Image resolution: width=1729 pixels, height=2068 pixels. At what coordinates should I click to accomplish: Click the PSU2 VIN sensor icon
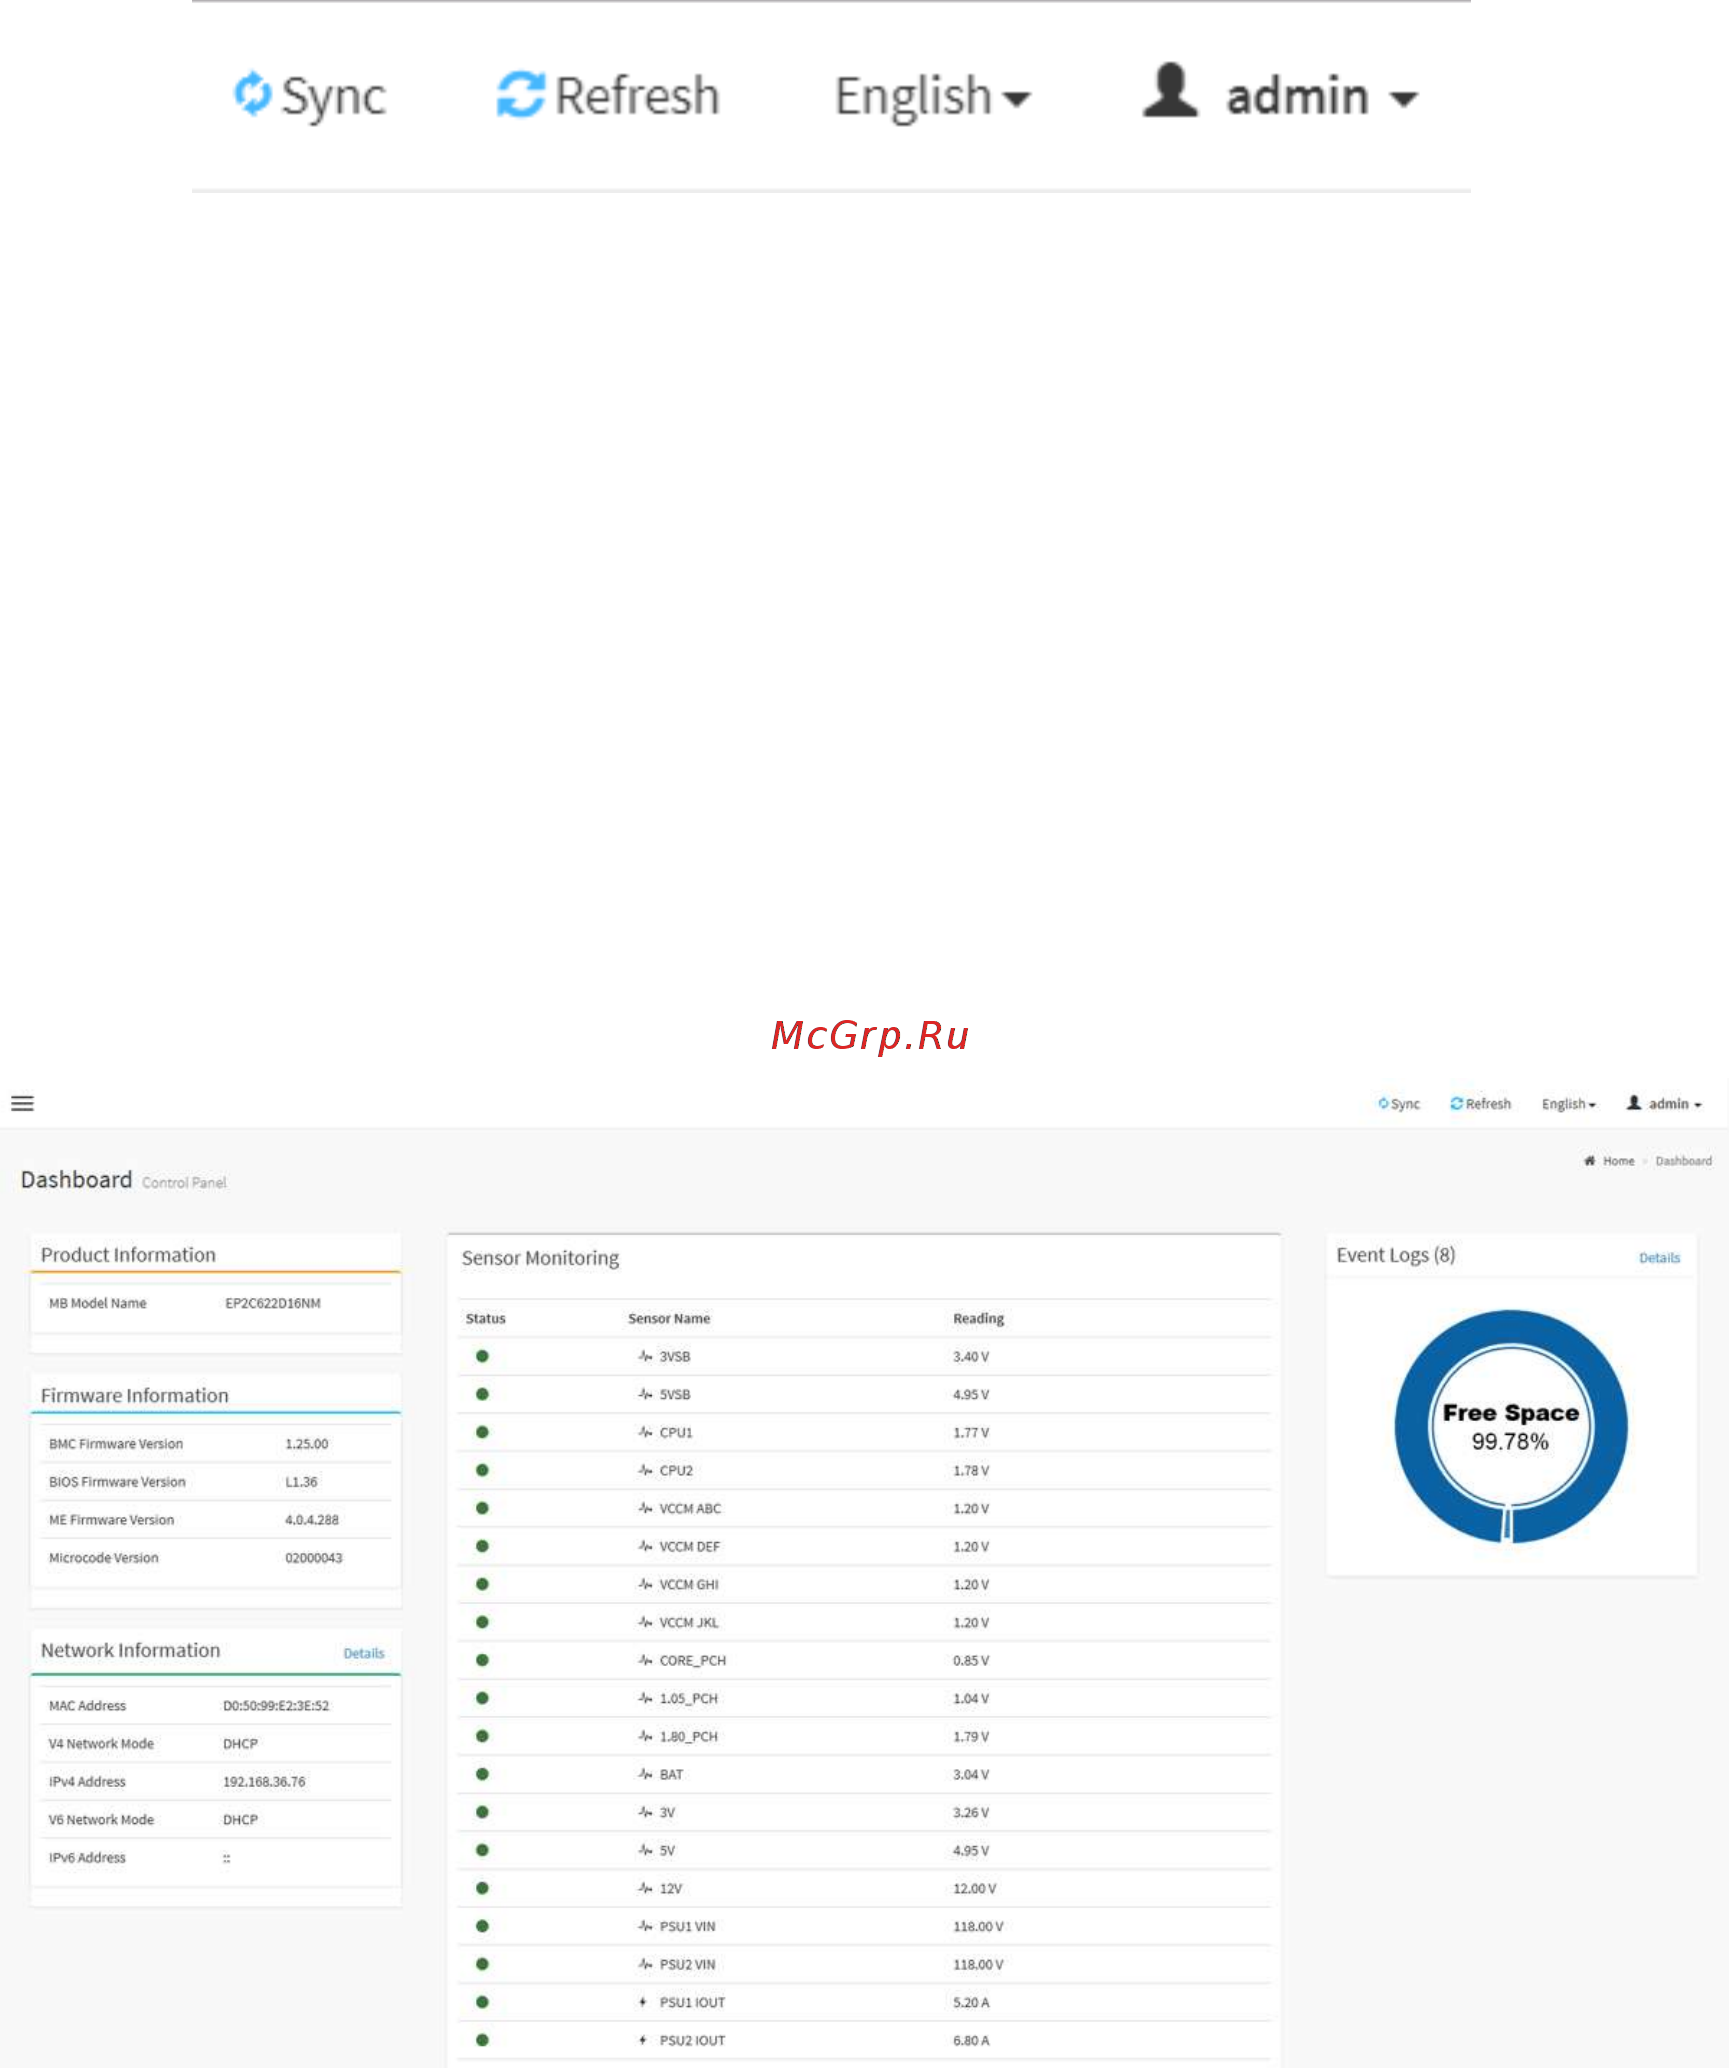646,1964
